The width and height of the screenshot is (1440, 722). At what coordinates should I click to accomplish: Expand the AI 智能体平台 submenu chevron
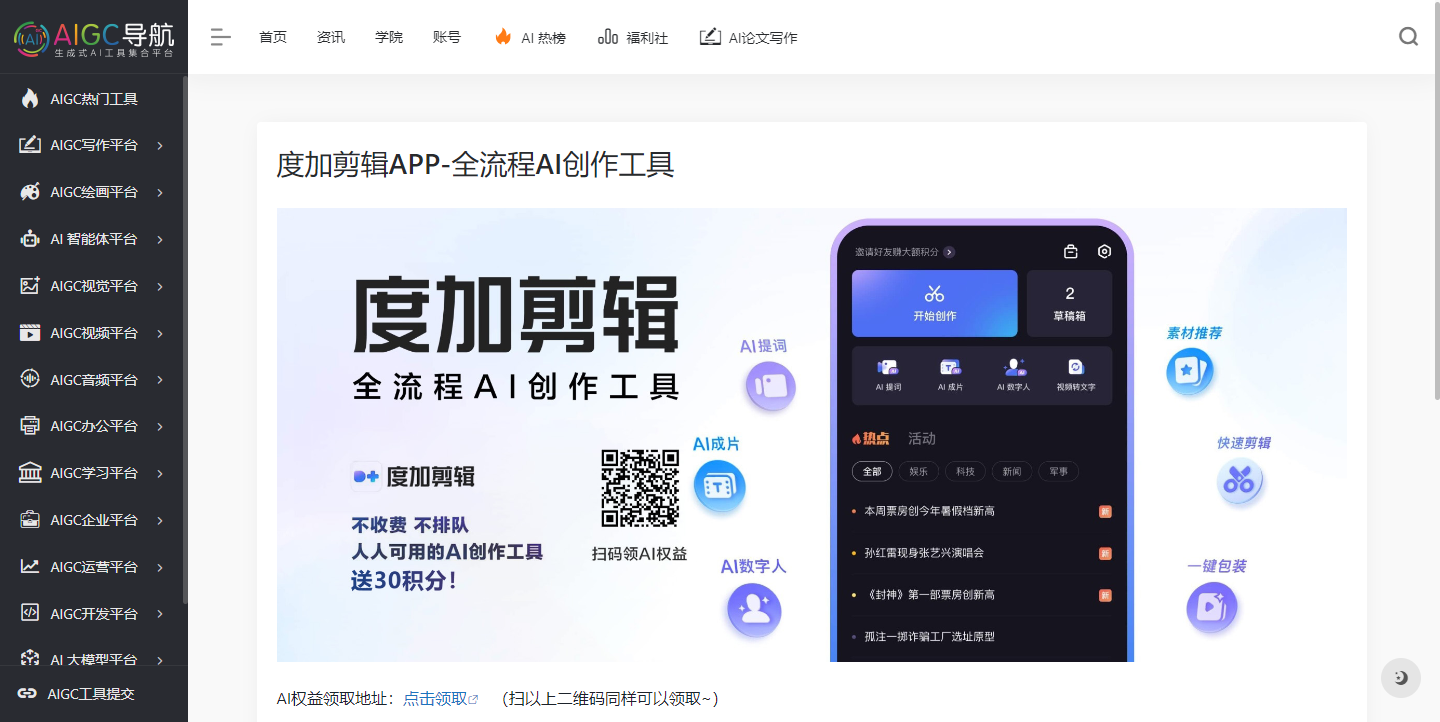tap(160, 240)
